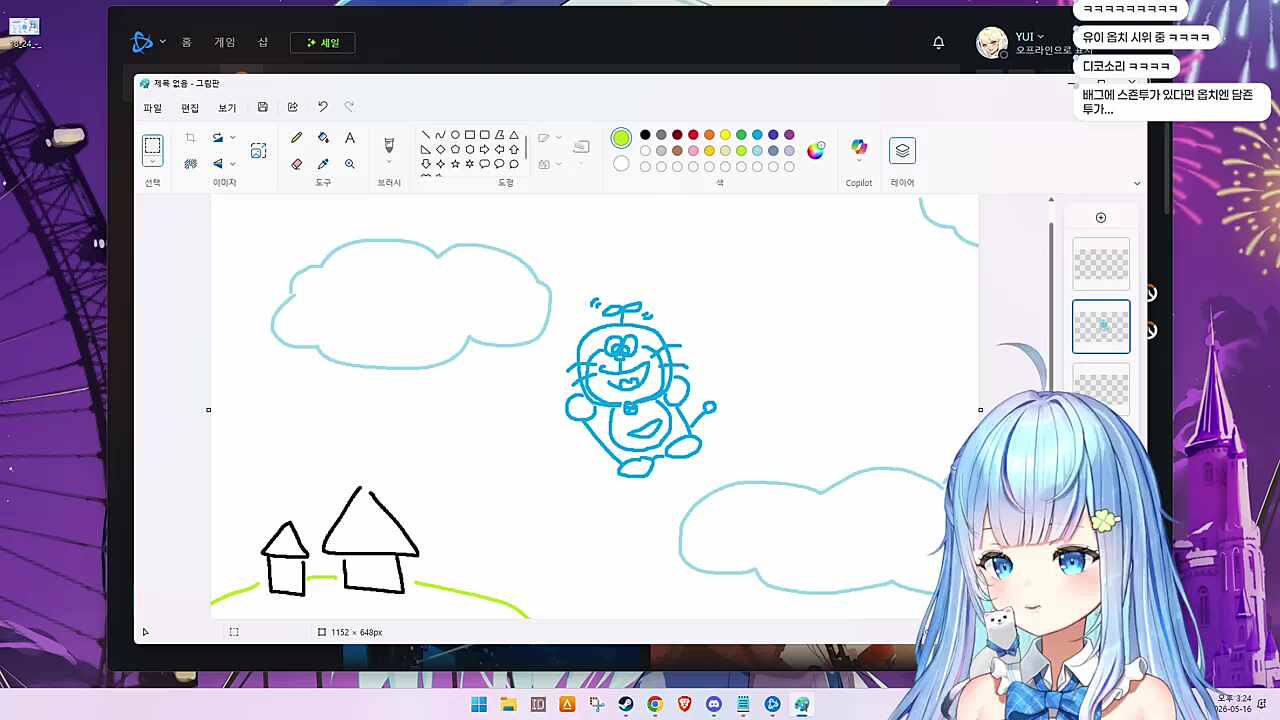Open the 파일 menu
The height and width of the screenshot is (720, 1280).
point(152,108)
